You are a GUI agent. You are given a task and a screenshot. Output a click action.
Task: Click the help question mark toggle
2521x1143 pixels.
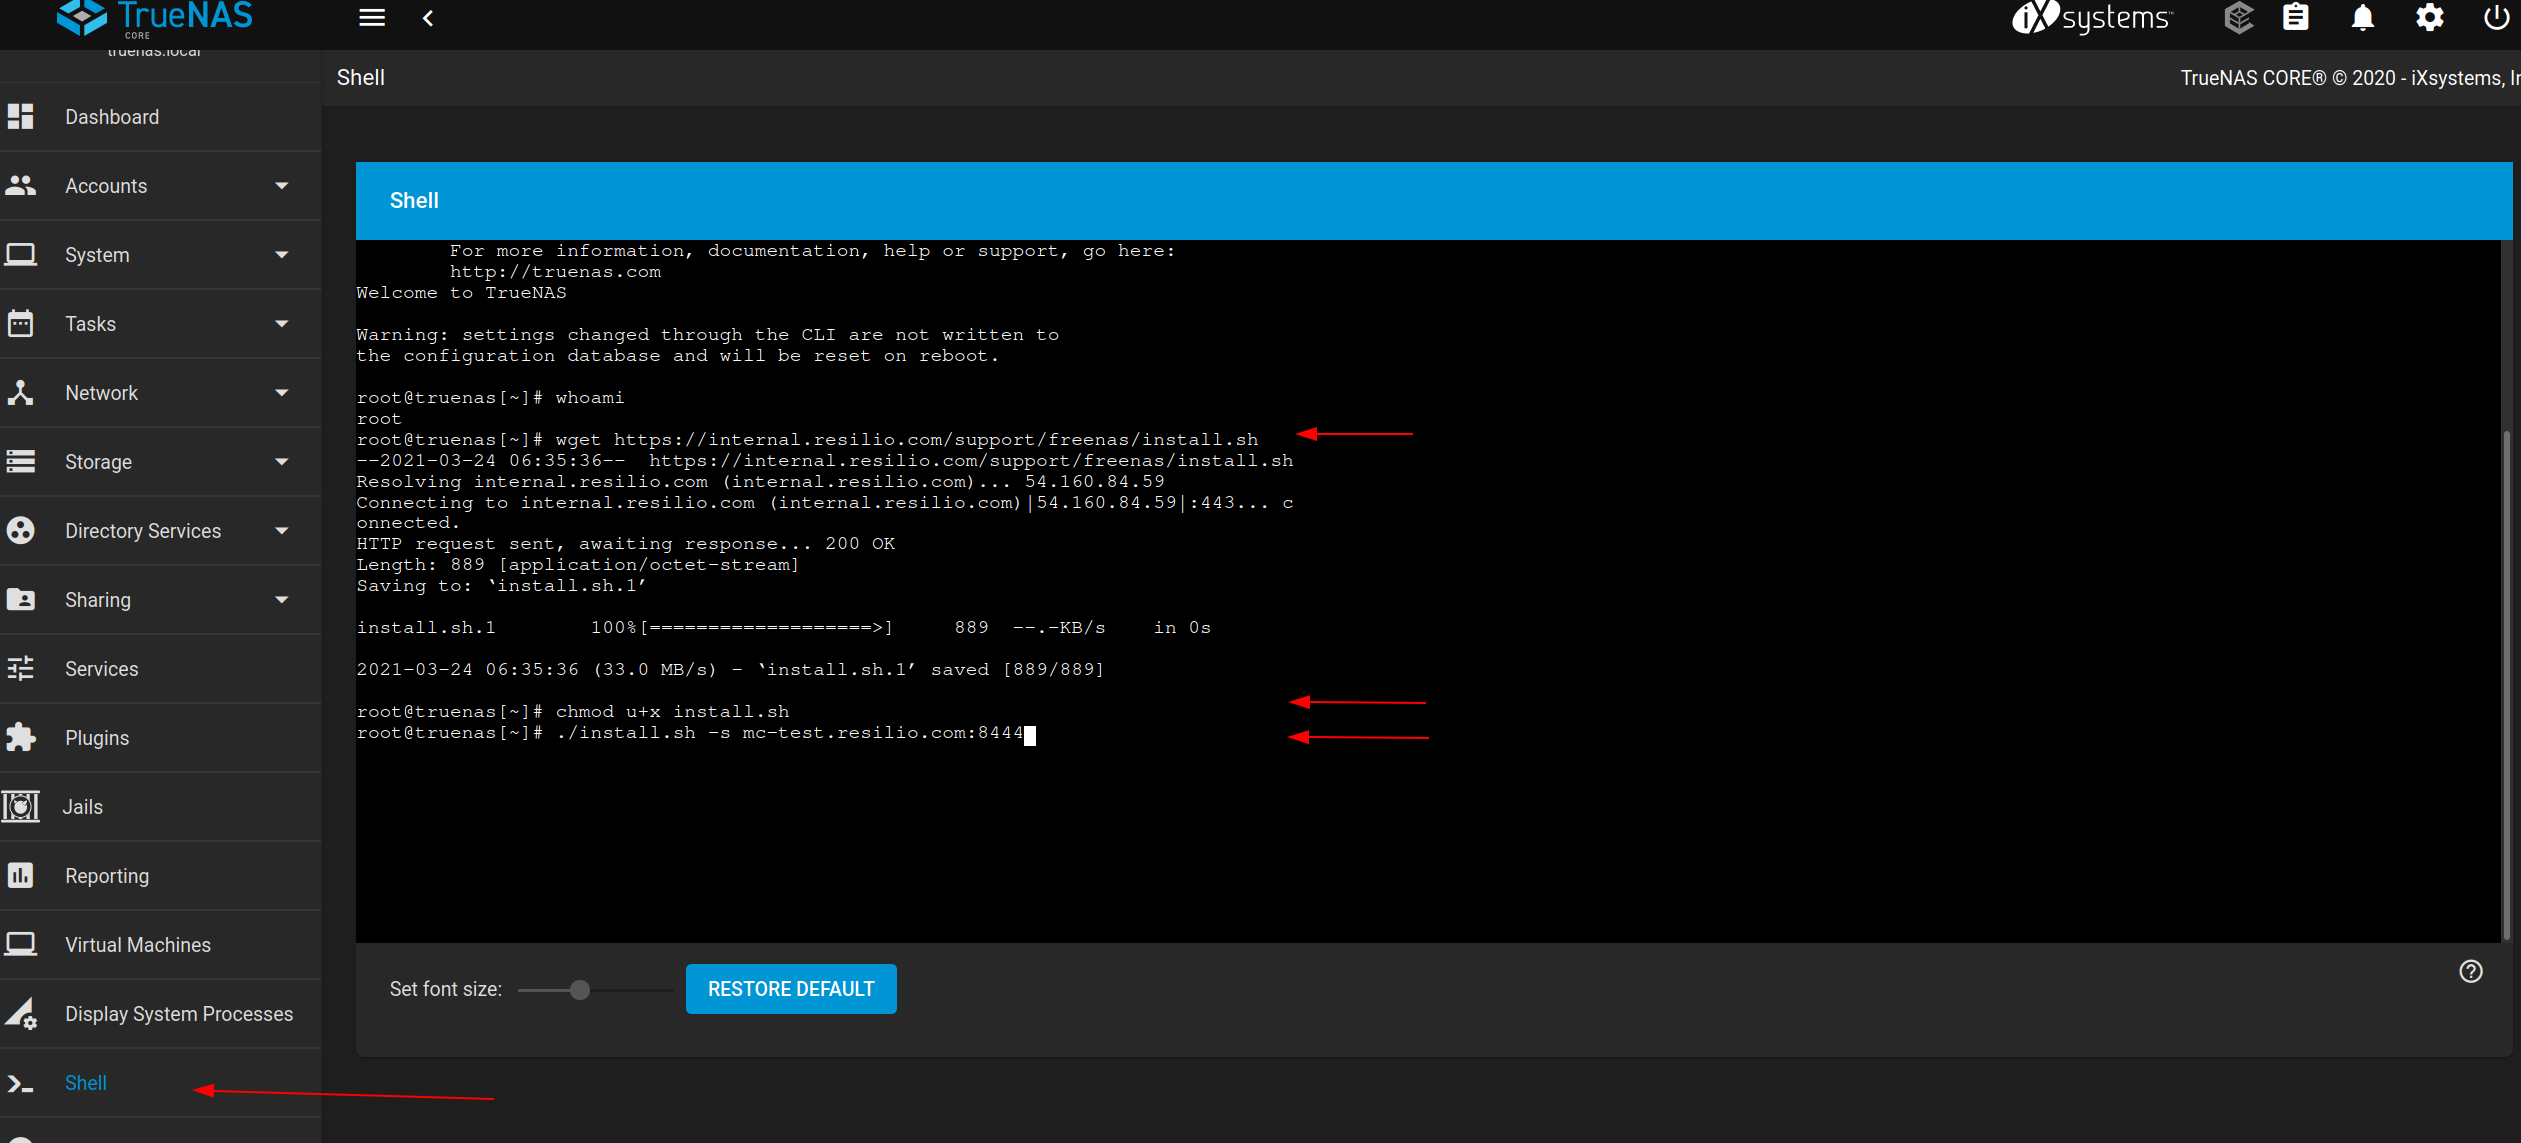[x=2469, y=971]
